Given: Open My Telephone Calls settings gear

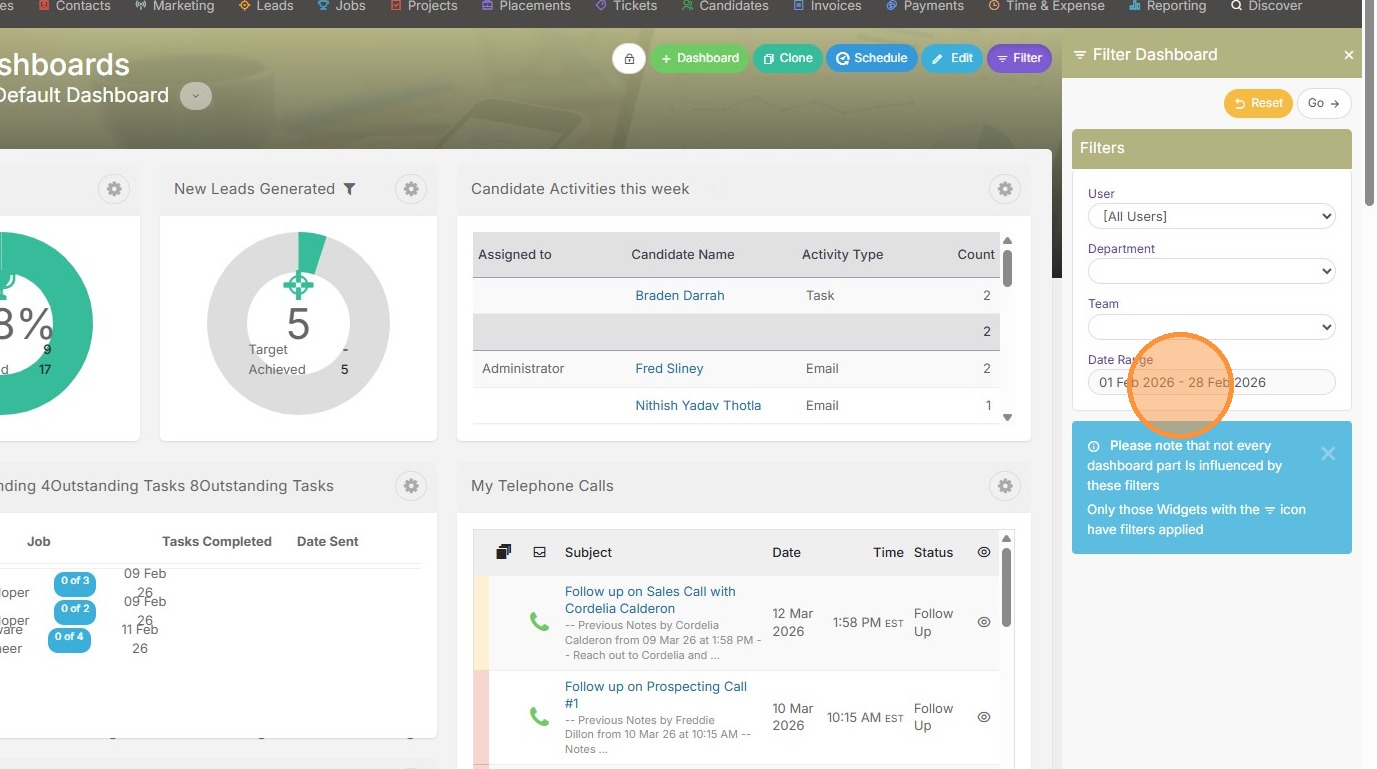Looking at the screenshot, I should (1005, 486).
